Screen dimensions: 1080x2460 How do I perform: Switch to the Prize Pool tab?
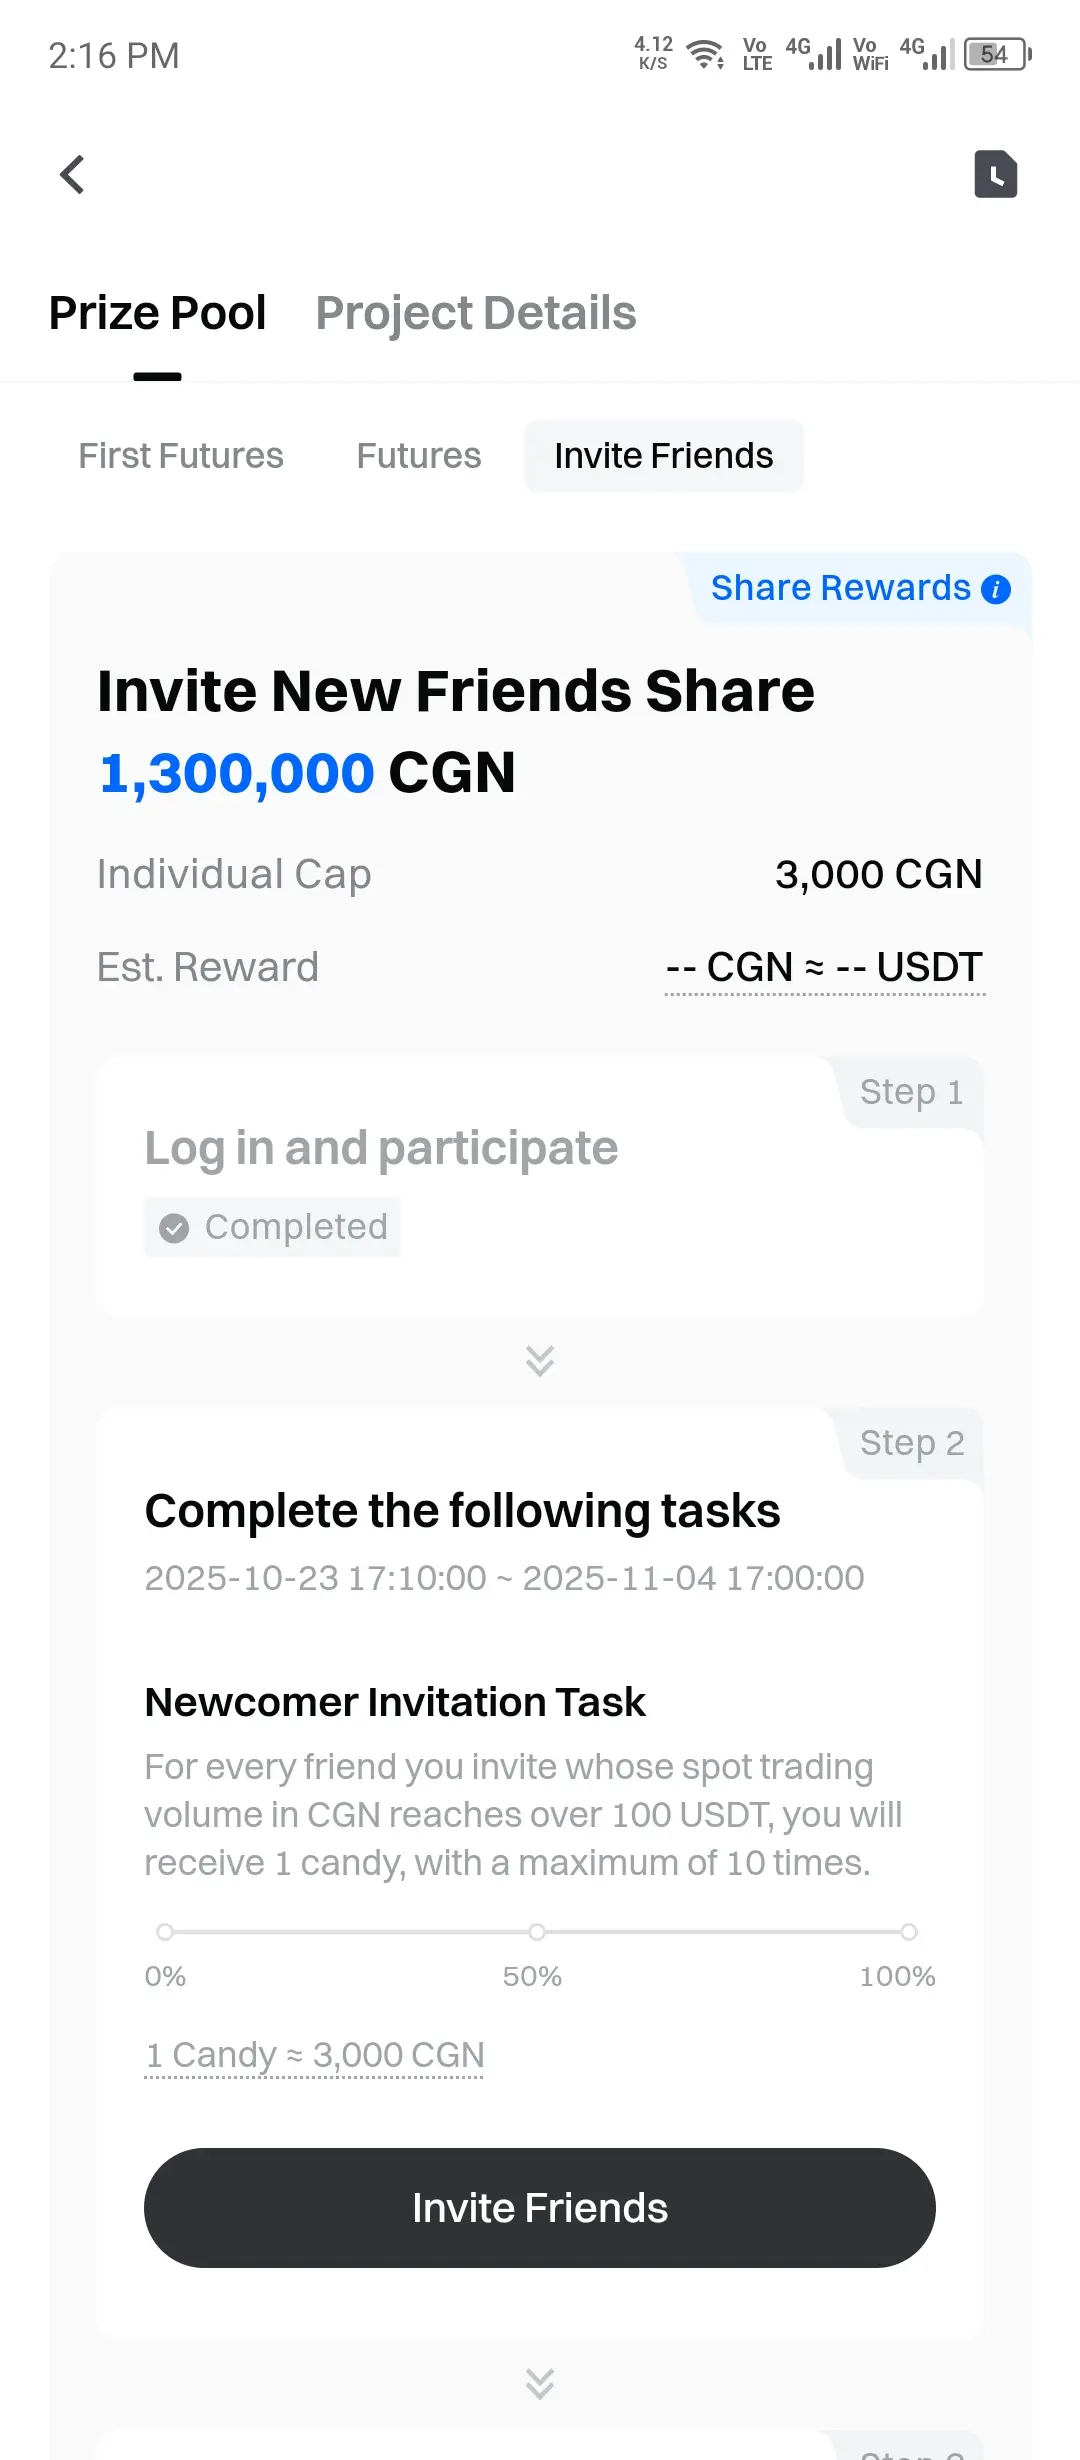point(157,313)
